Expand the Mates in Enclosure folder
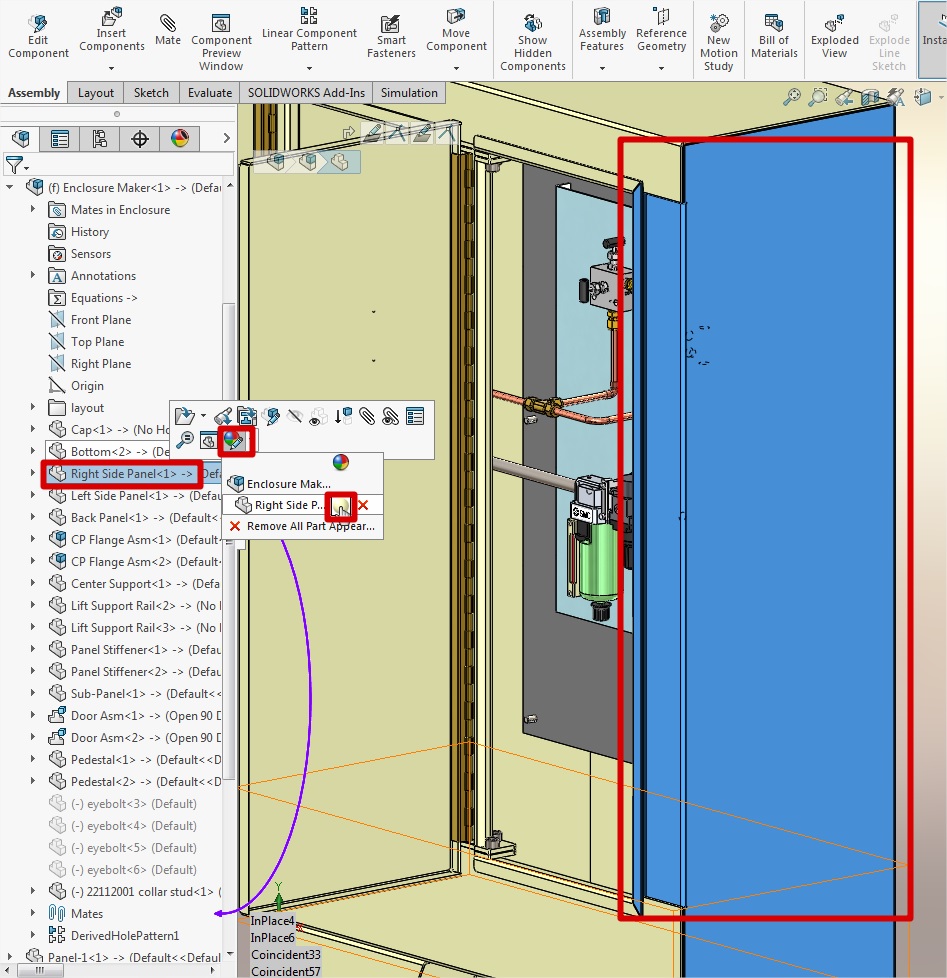This screenshot has width=947, height=978. coord(33,210)
